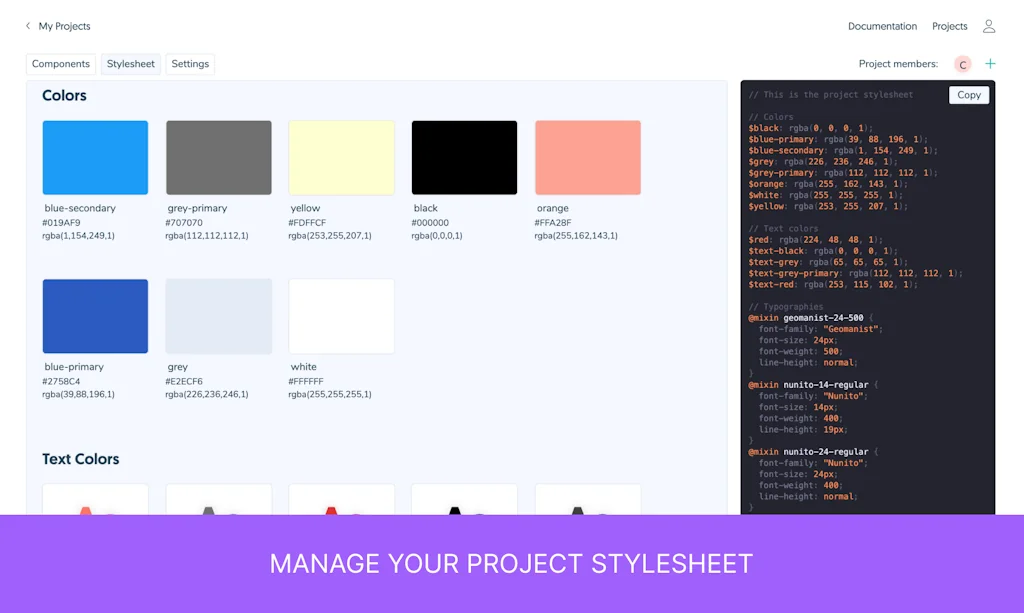The image size is (1024, 613).
Task: Open the Documentation link
Action: 882,26
